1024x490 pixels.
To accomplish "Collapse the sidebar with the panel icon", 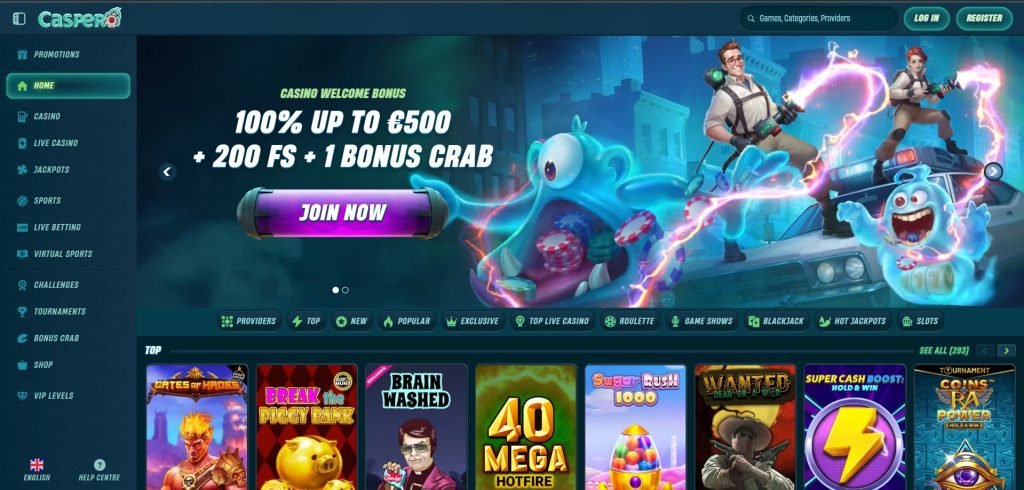I will point(19,18).
